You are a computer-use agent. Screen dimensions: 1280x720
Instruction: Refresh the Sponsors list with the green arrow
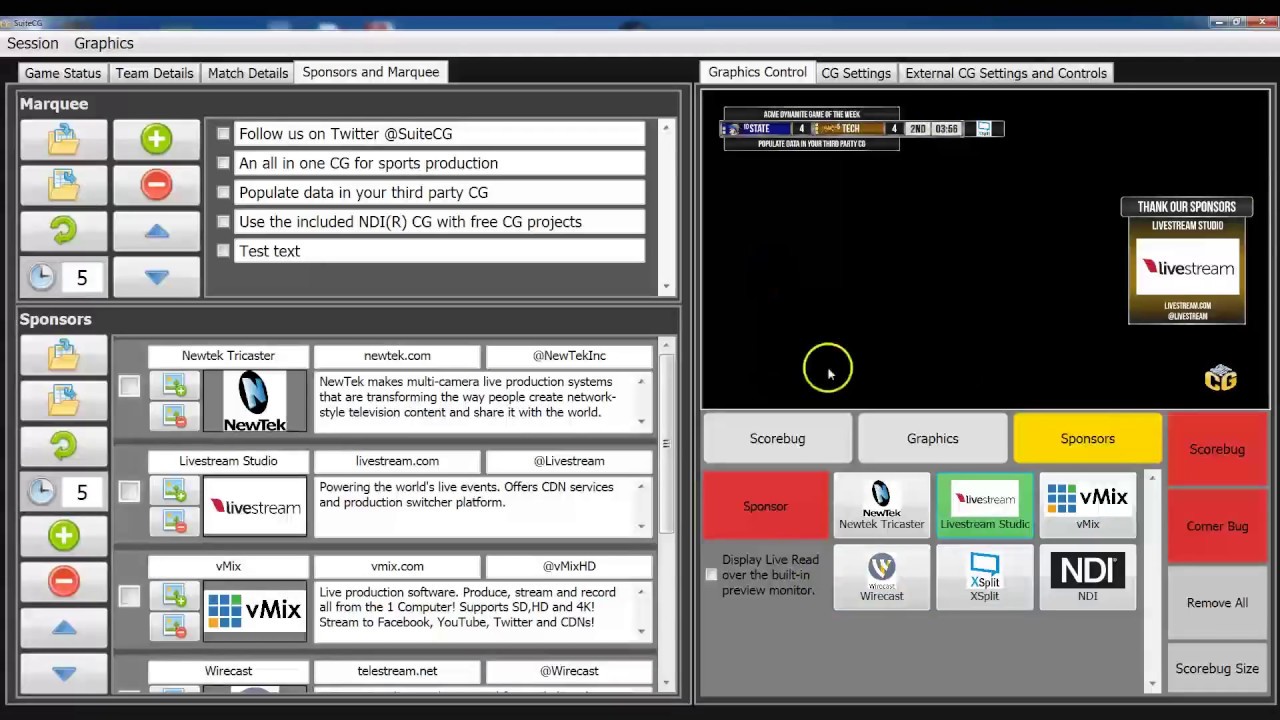click(63, 446)
